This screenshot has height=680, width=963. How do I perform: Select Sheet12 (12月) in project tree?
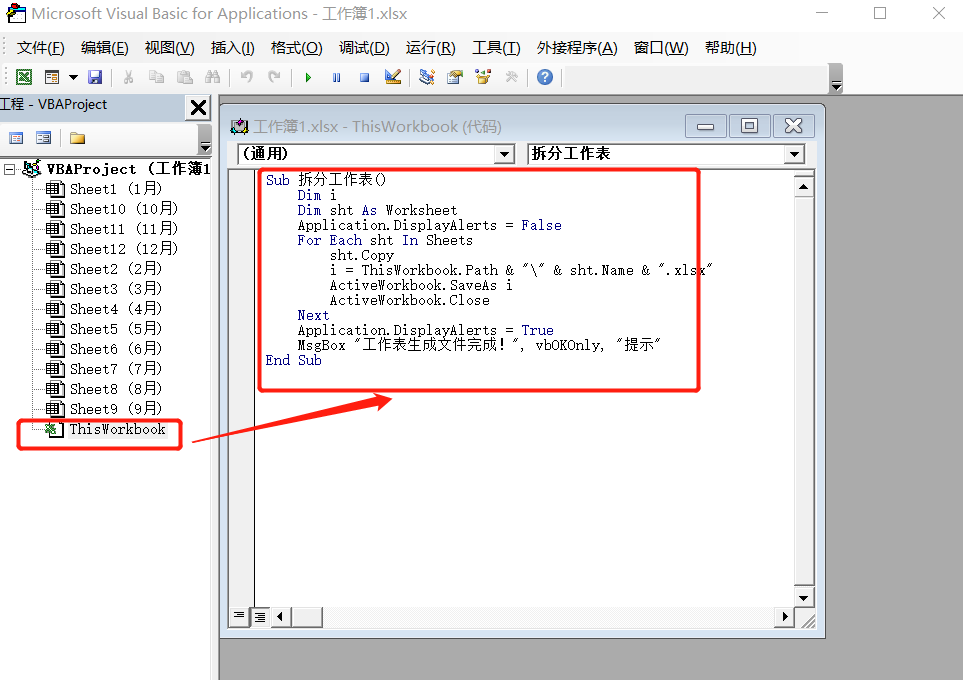point(112,249)
